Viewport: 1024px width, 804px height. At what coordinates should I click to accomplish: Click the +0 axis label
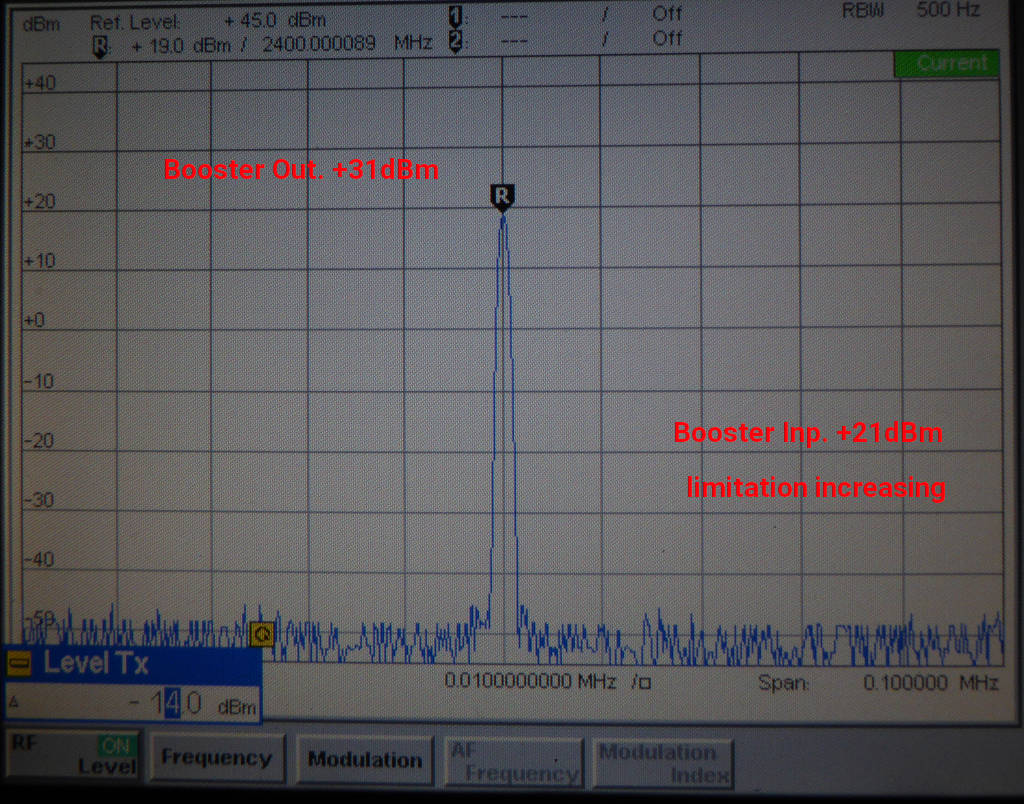coord(34,321)
